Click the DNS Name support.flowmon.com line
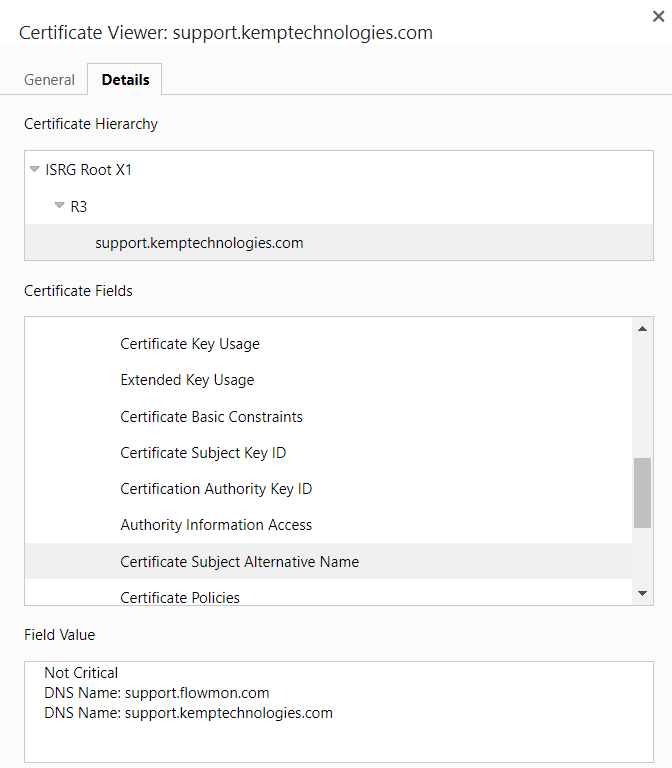The height and width of the screenshot is (768, 672). point(157,693)
